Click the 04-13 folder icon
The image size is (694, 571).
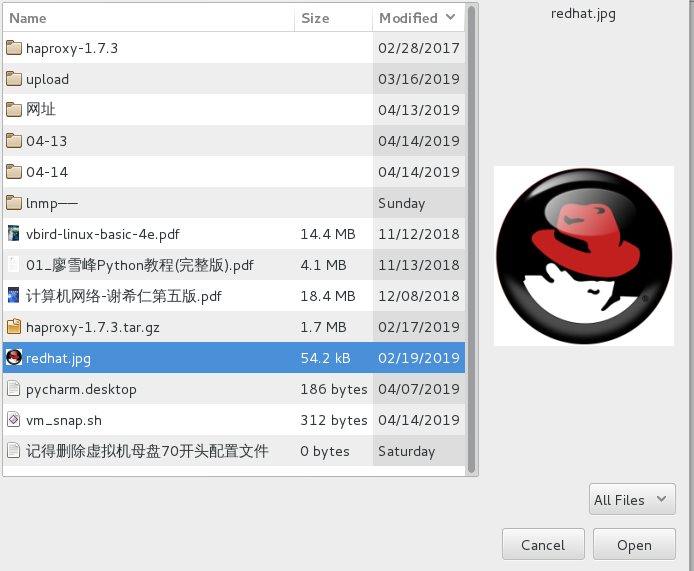pos(14,141)
